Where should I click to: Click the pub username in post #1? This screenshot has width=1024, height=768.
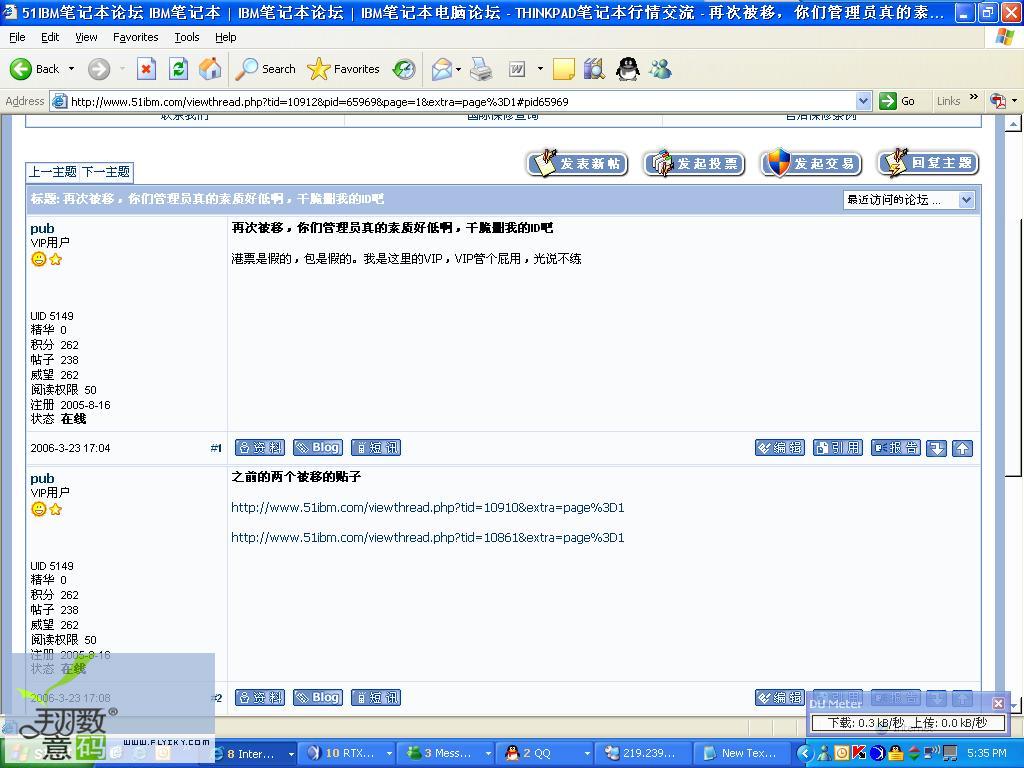pyautogui.click(x=42, y=228)
